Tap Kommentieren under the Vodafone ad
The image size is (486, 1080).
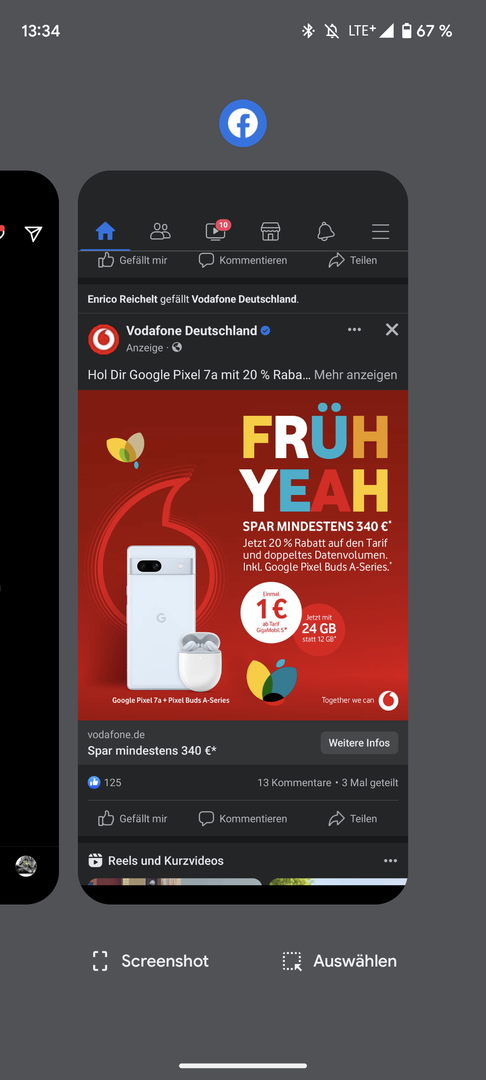[243, 818]
